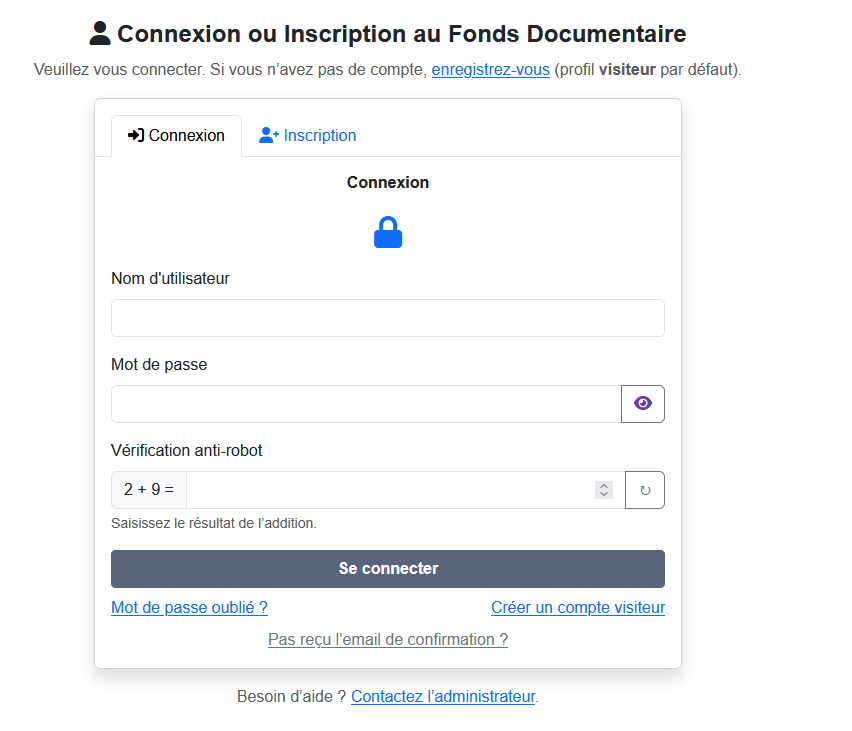852x731 pixels.
Task: Follow the enregistrez-vous registration link
Action: pos(490,70)
